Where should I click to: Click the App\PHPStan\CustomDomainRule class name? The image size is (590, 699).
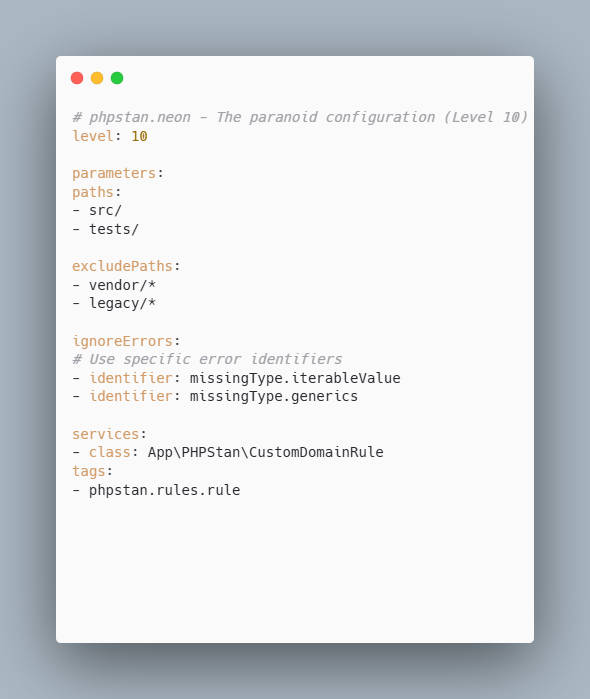265,452
